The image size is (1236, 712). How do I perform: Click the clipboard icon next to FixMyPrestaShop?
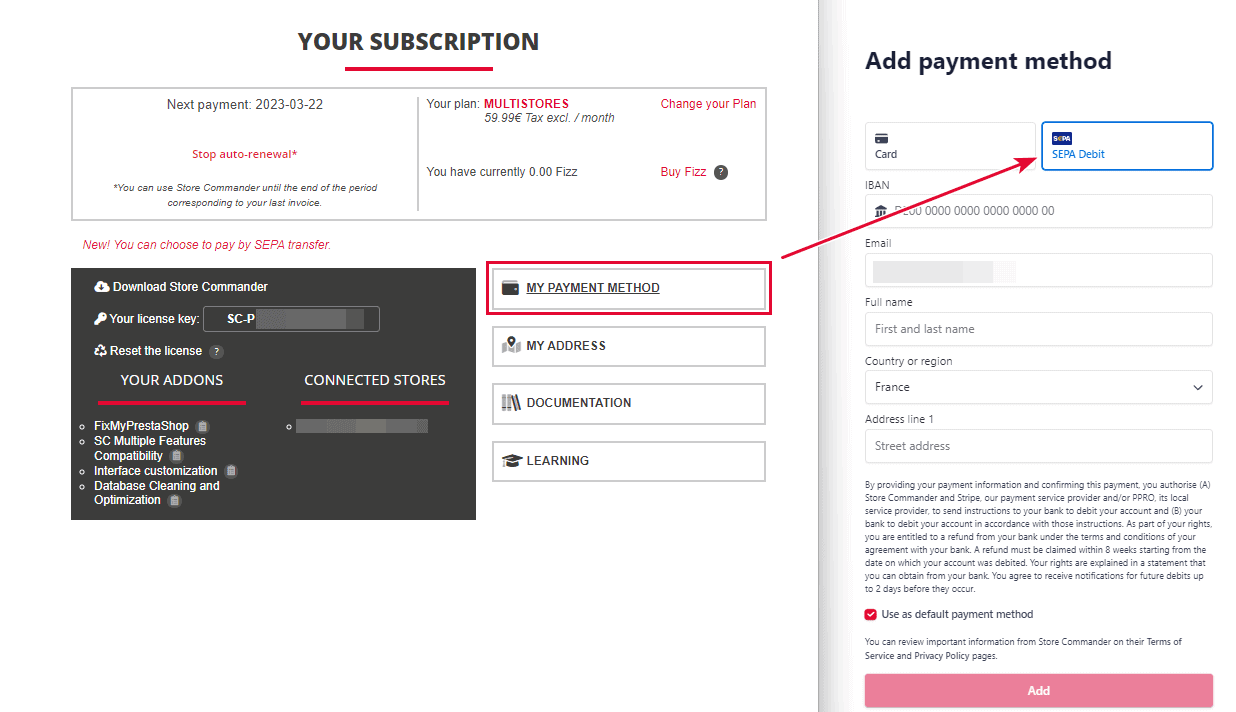coord(203,427)
